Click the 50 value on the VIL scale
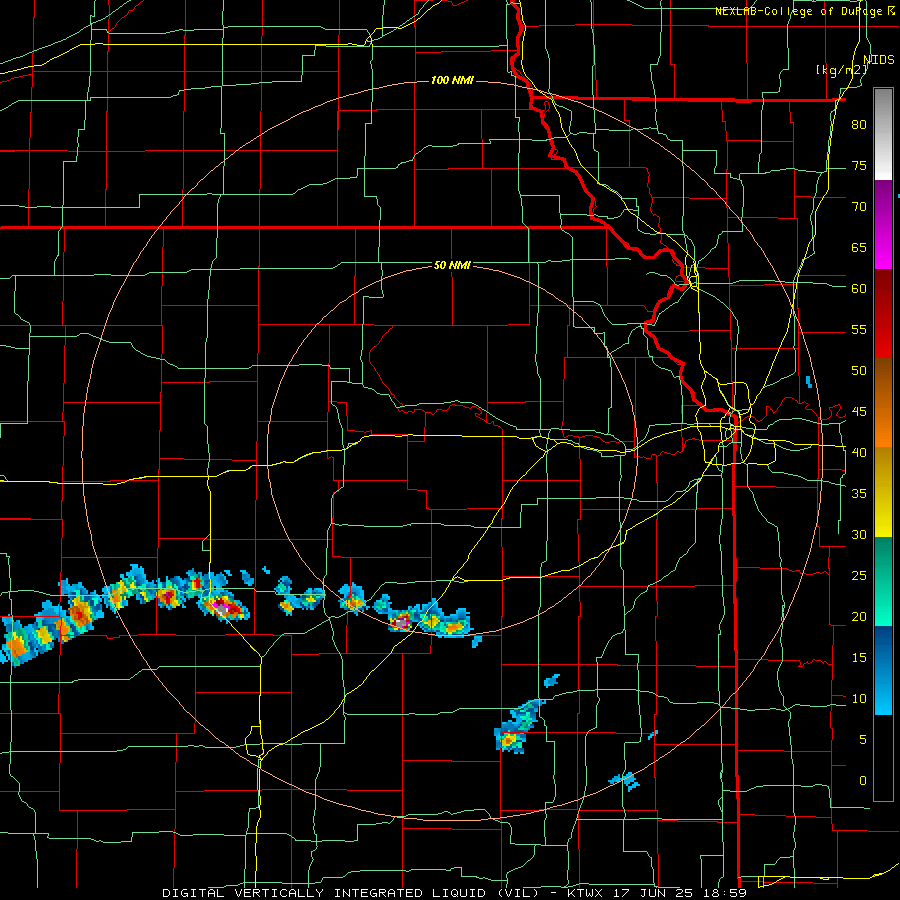The height and width of the screenshot is (900, 900). [x=859, y=371]
